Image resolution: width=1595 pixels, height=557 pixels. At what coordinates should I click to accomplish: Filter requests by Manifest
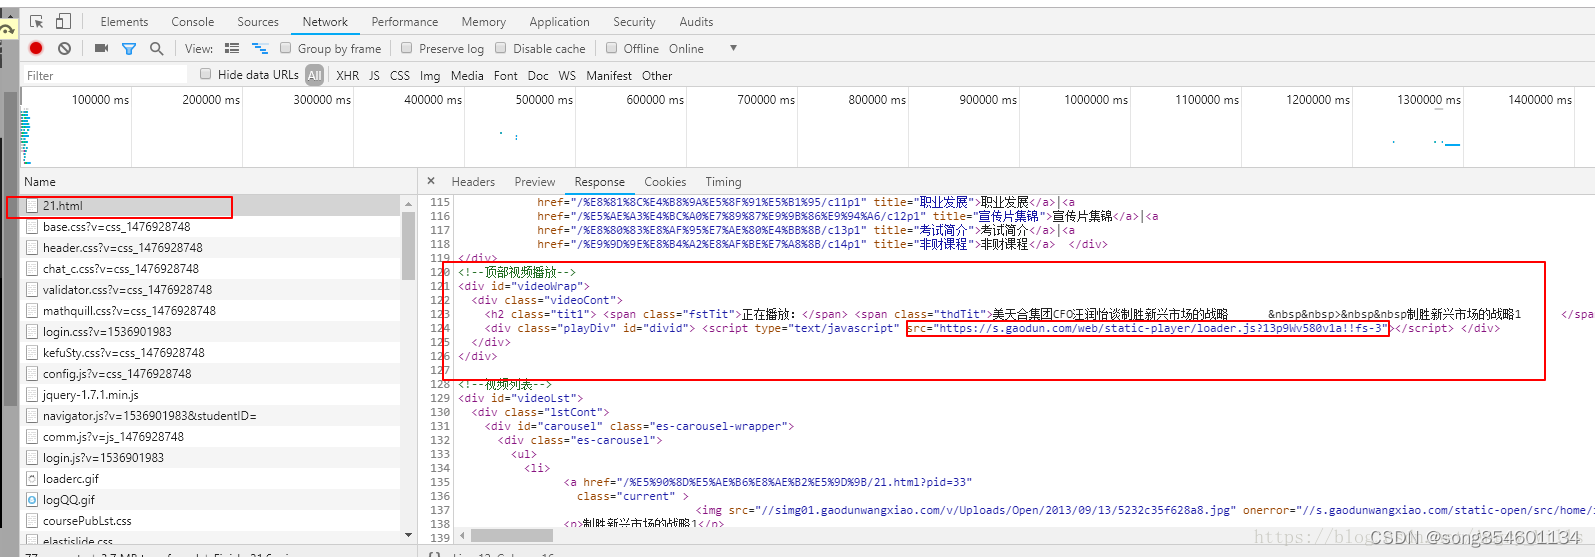click(609, 75)
